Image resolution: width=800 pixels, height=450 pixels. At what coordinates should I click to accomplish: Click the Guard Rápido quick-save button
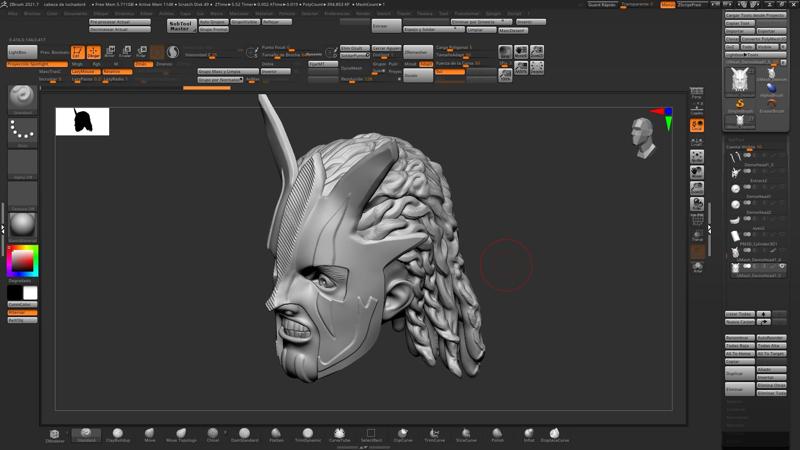click(602, 5)
